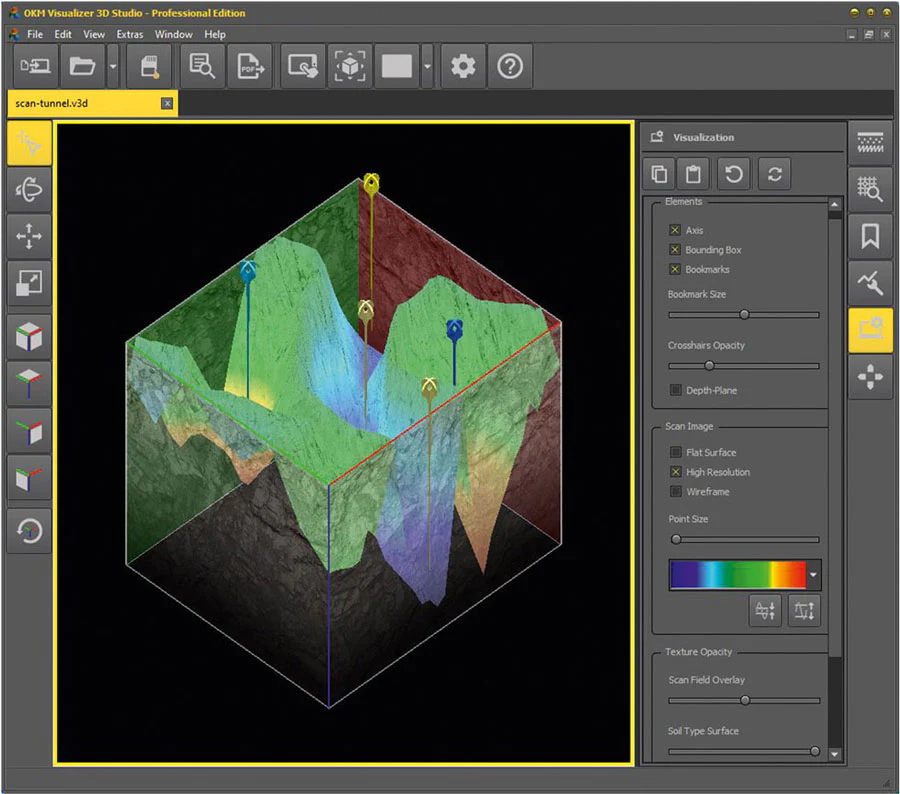Open the dropdown arrow beside background color box

click(427, 67)
